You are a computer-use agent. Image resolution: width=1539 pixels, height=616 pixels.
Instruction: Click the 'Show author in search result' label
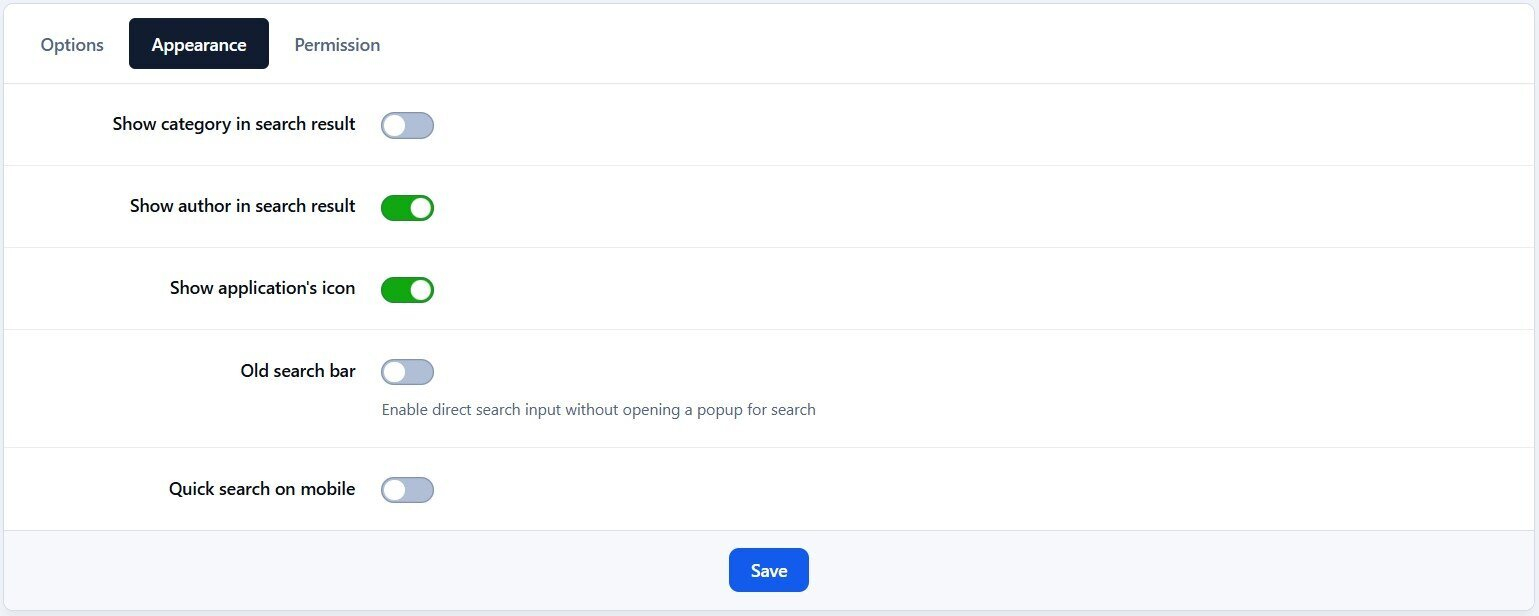(x=242, y=206)
